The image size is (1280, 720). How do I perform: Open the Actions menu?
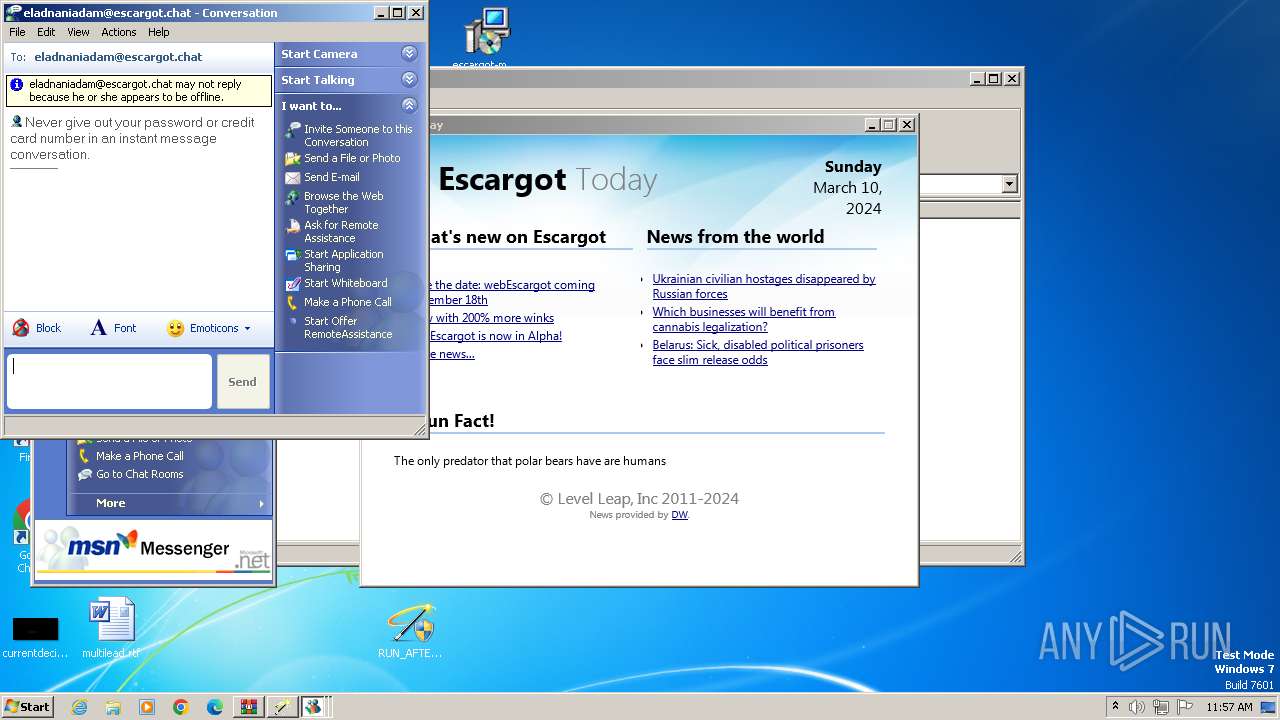pyautogui.click(x=119, y=32)
